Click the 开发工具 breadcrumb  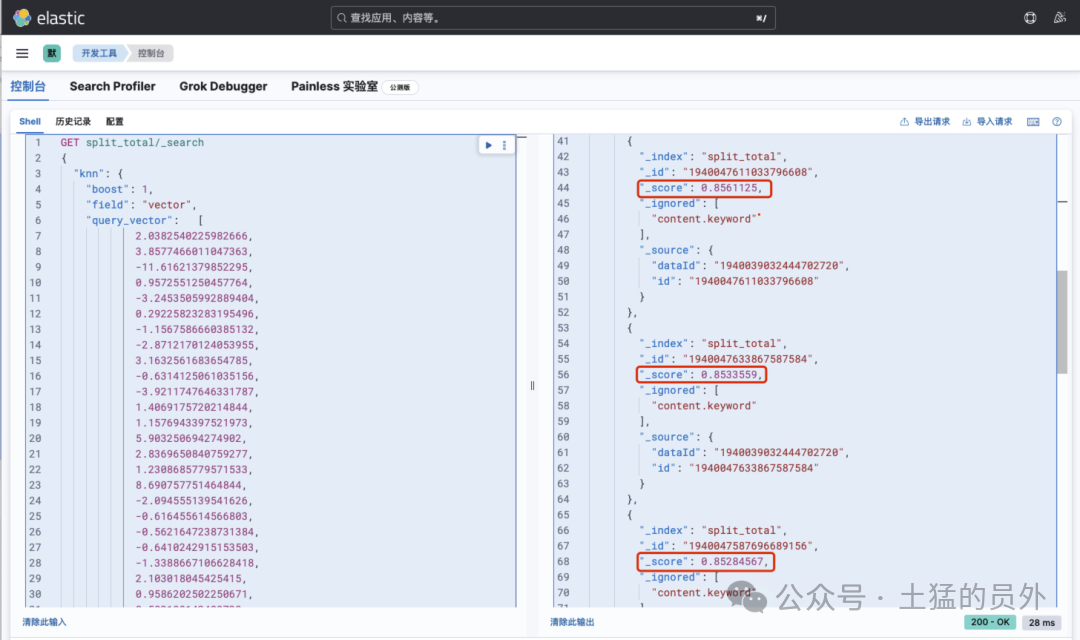pos(98,53)
